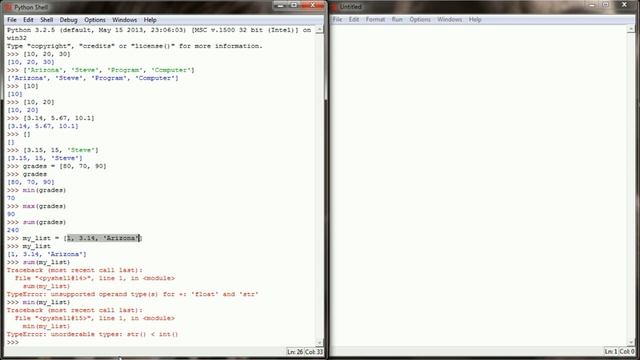Click 'Col: 0' in Untitled status bar
Image resolution: width=640 pixels, height=360 pixels.
click(x=627, y=351)
